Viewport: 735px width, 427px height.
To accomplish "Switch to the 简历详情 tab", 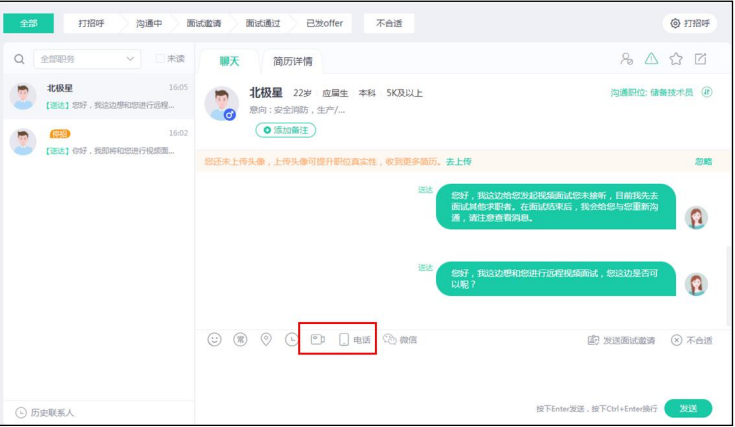I will click(x=293, y=61).
